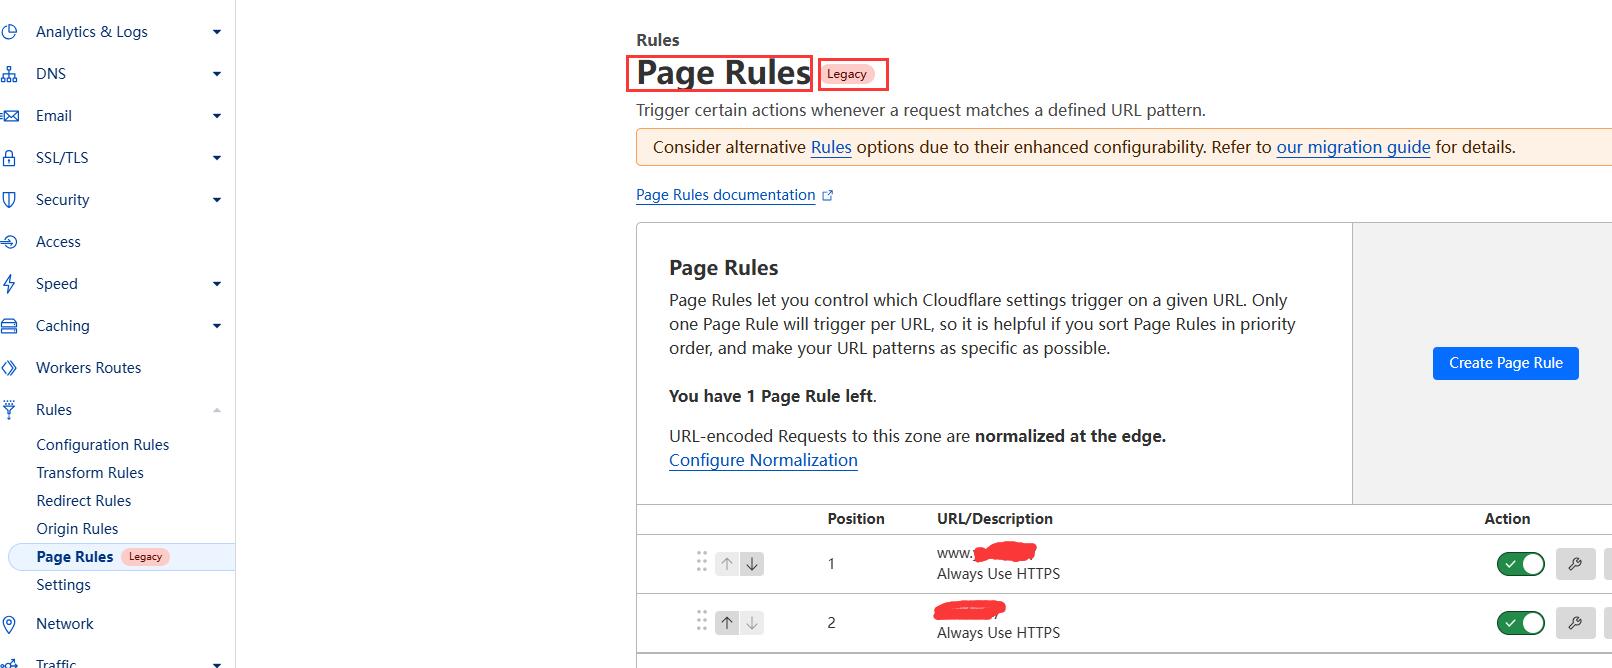Click the Configure Normalization link
1612x668 pixels.
click(x=763, y=460)
